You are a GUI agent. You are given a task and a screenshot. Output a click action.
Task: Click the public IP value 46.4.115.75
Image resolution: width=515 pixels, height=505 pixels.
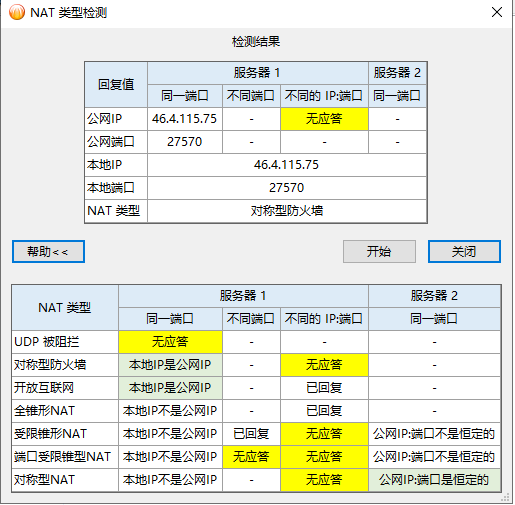tap(185, 119)
